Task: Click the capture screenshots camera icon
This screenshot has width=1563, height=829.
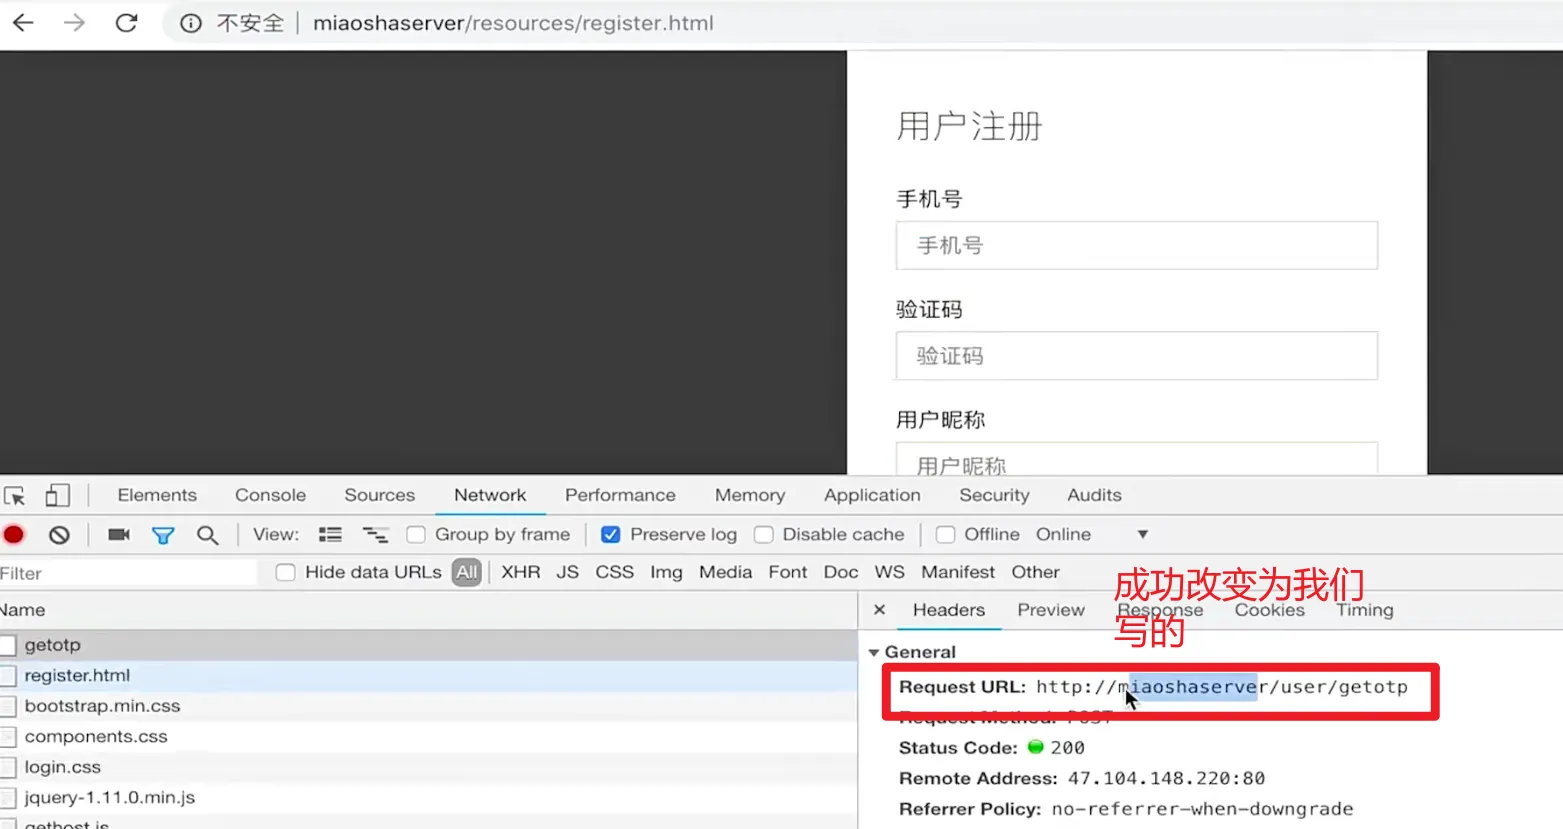Action: pos(119,535)
